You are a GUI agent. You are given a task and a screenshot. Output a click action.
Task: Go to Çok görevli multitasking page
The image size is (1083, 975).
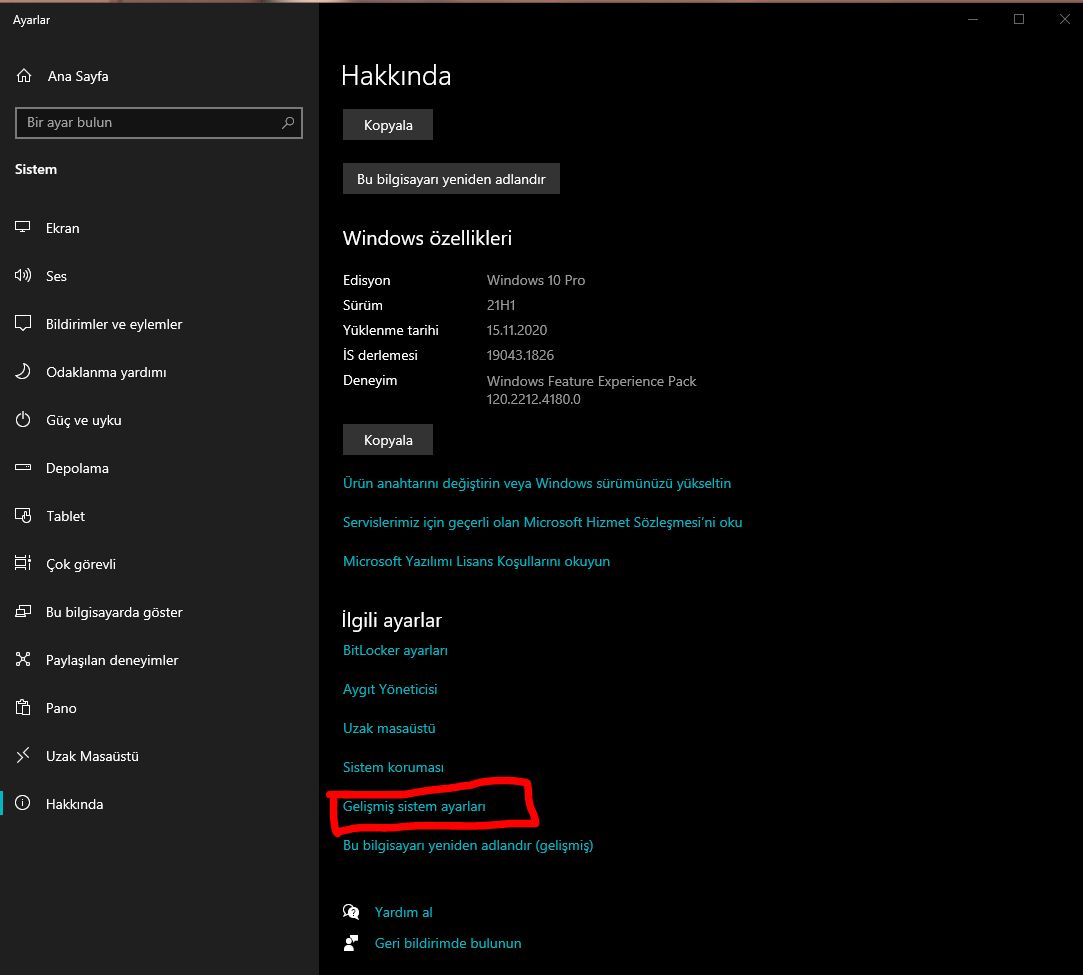pyautogui.click(x=81, y=564)
